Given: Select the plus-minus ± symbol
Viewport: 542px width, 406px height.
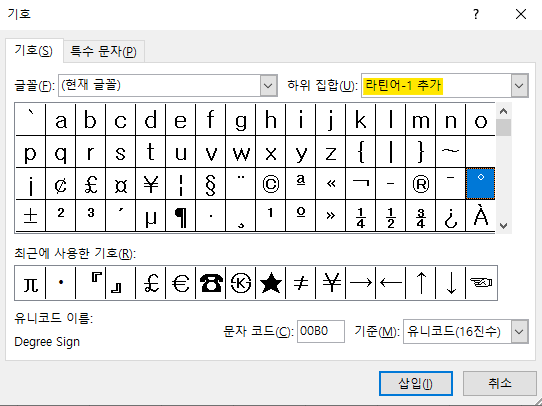Looking at the screenshot, I should coord(30,216).
